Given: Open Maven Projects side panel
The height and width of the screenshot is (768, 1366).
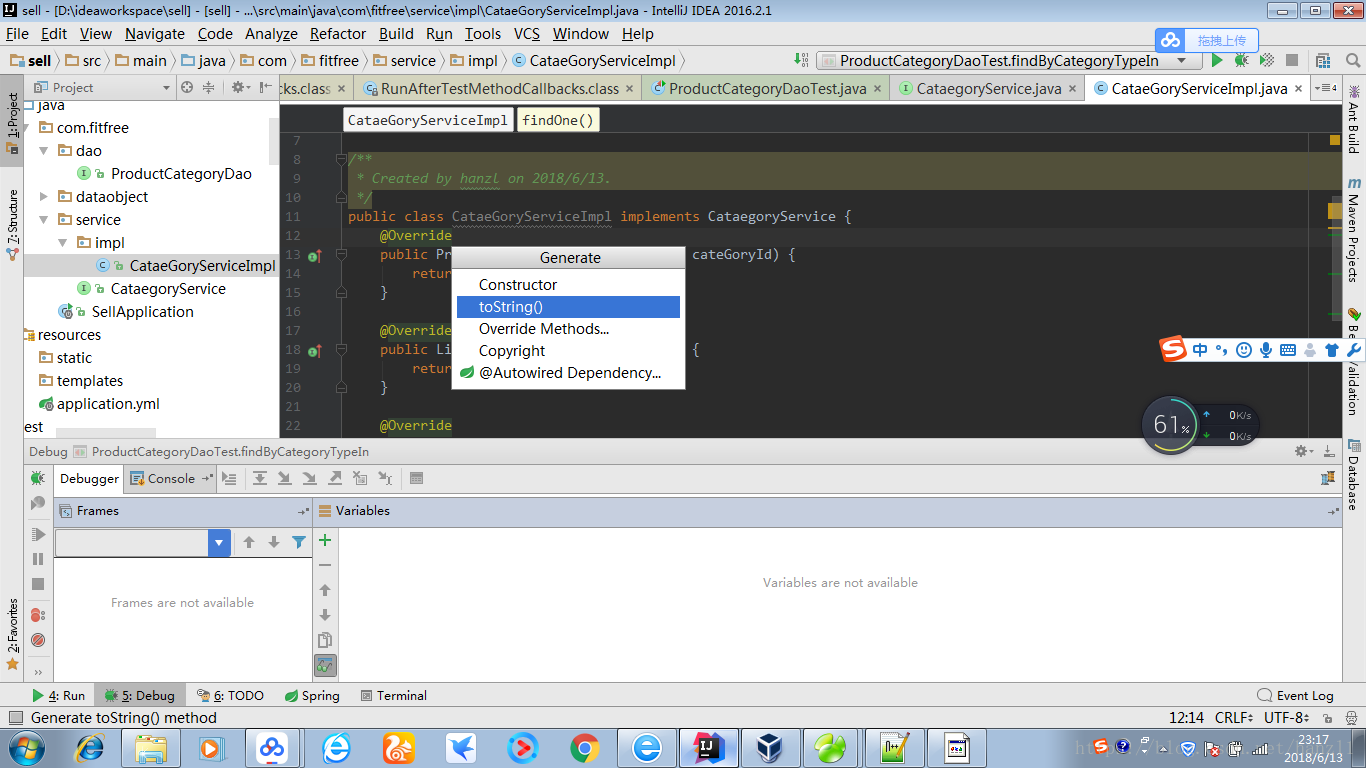Looking at the screenshot, I should (1354, 230).
